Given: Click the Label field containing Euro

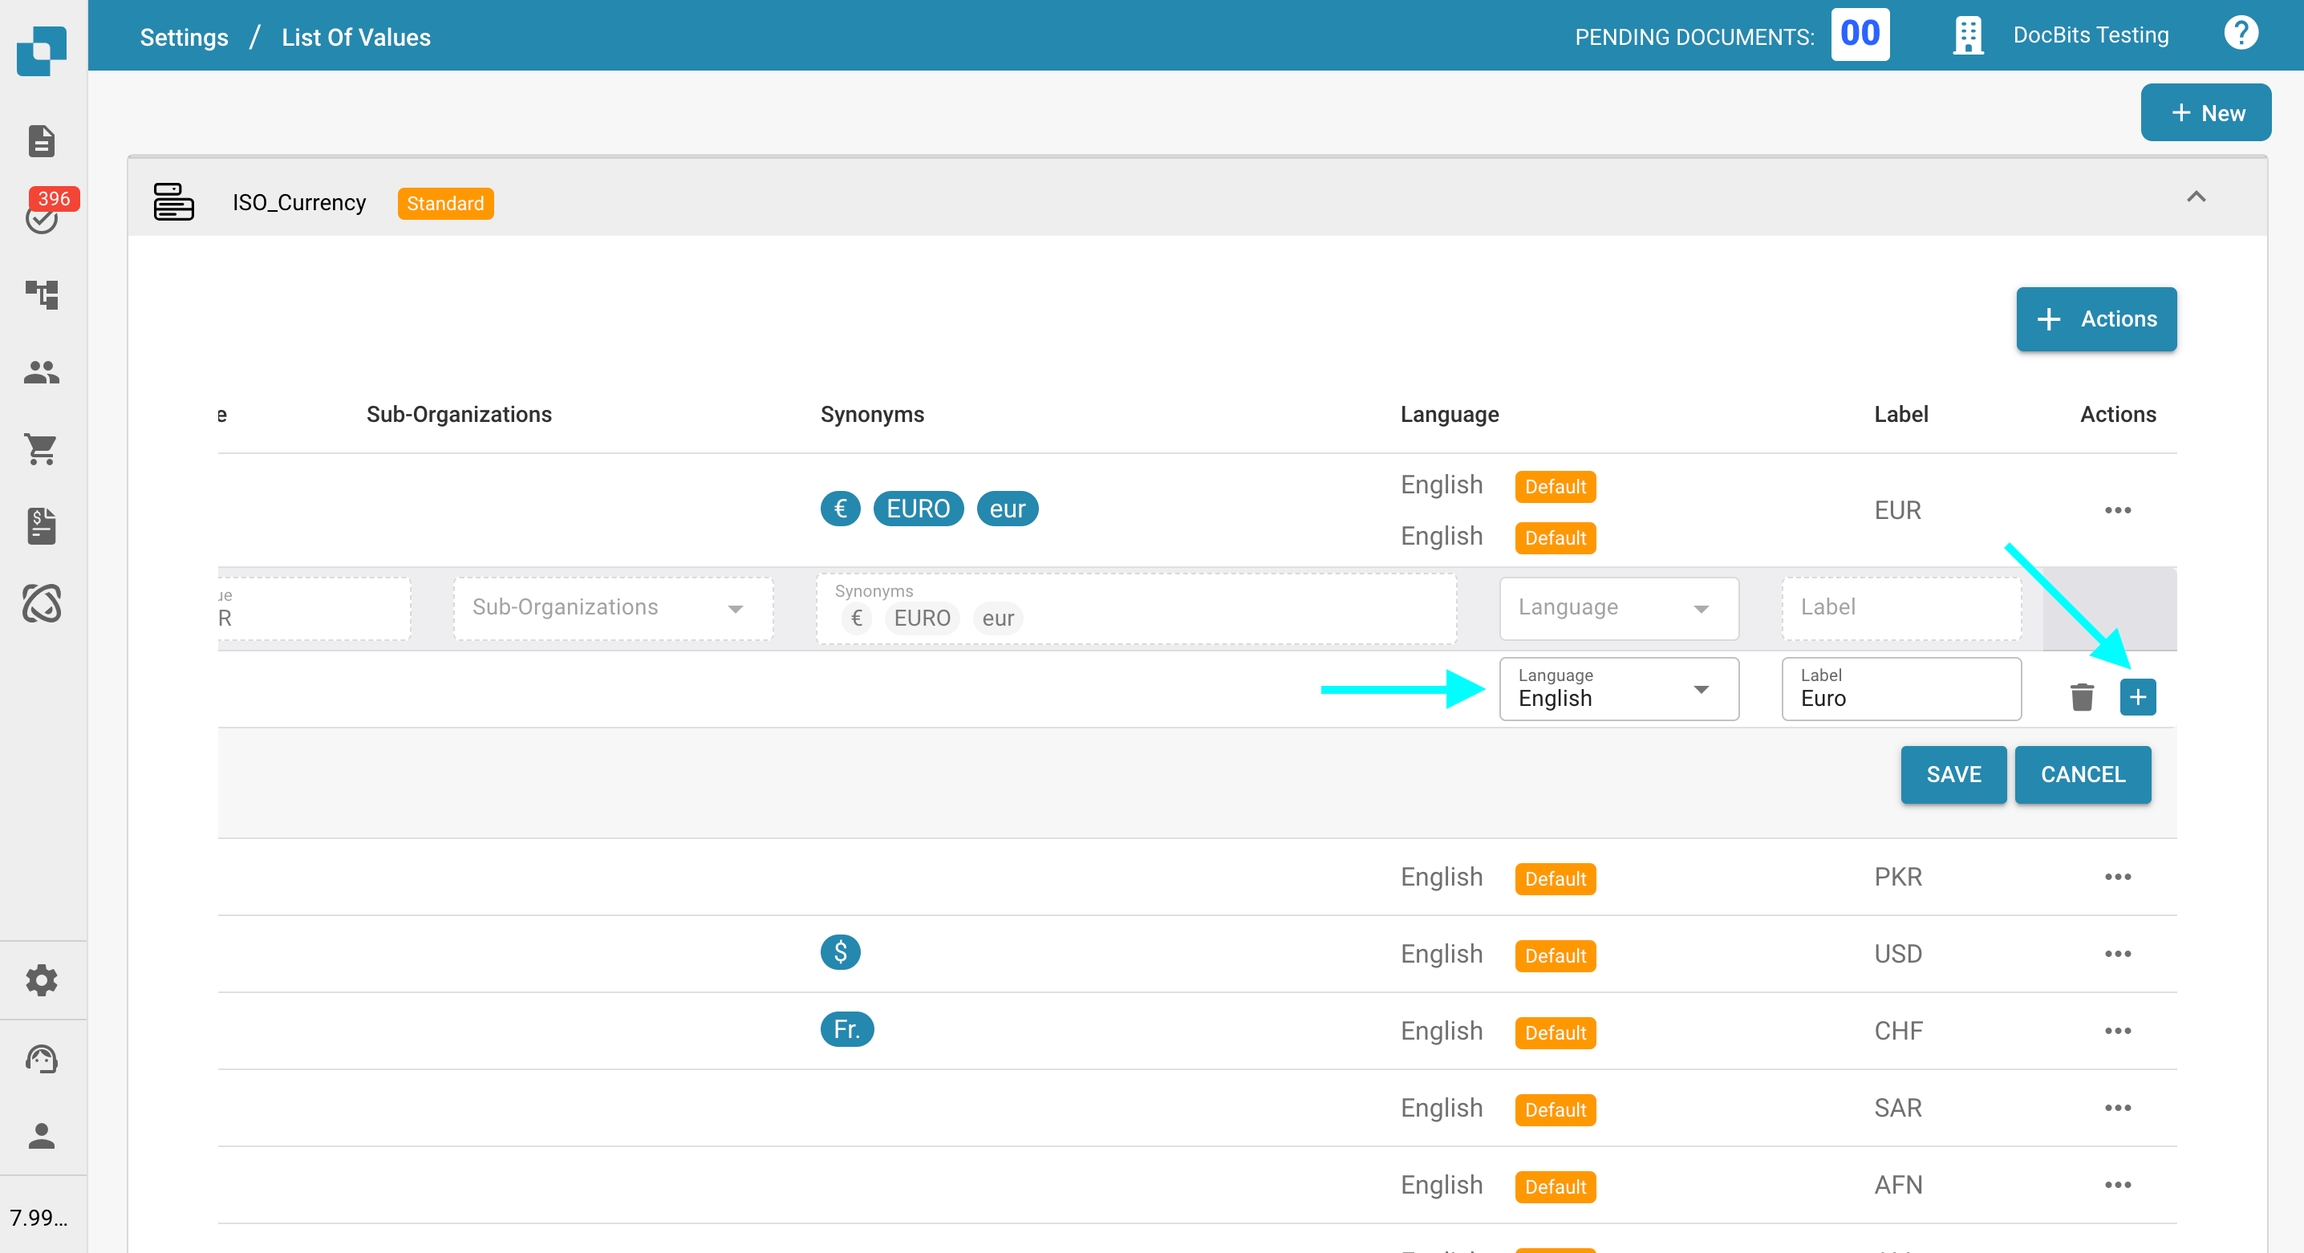Looking at the screenshot, I should pos(1900,689).
